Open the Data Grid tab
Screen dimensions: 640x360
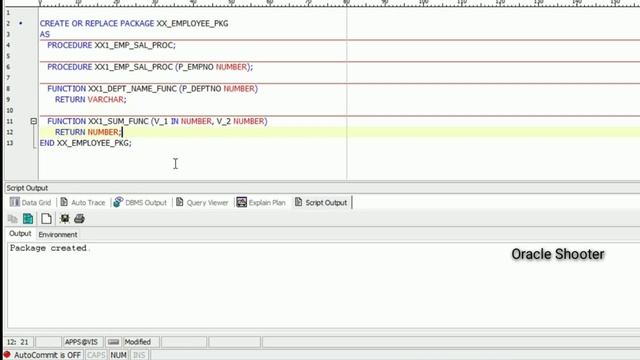(x=31, y=202)
